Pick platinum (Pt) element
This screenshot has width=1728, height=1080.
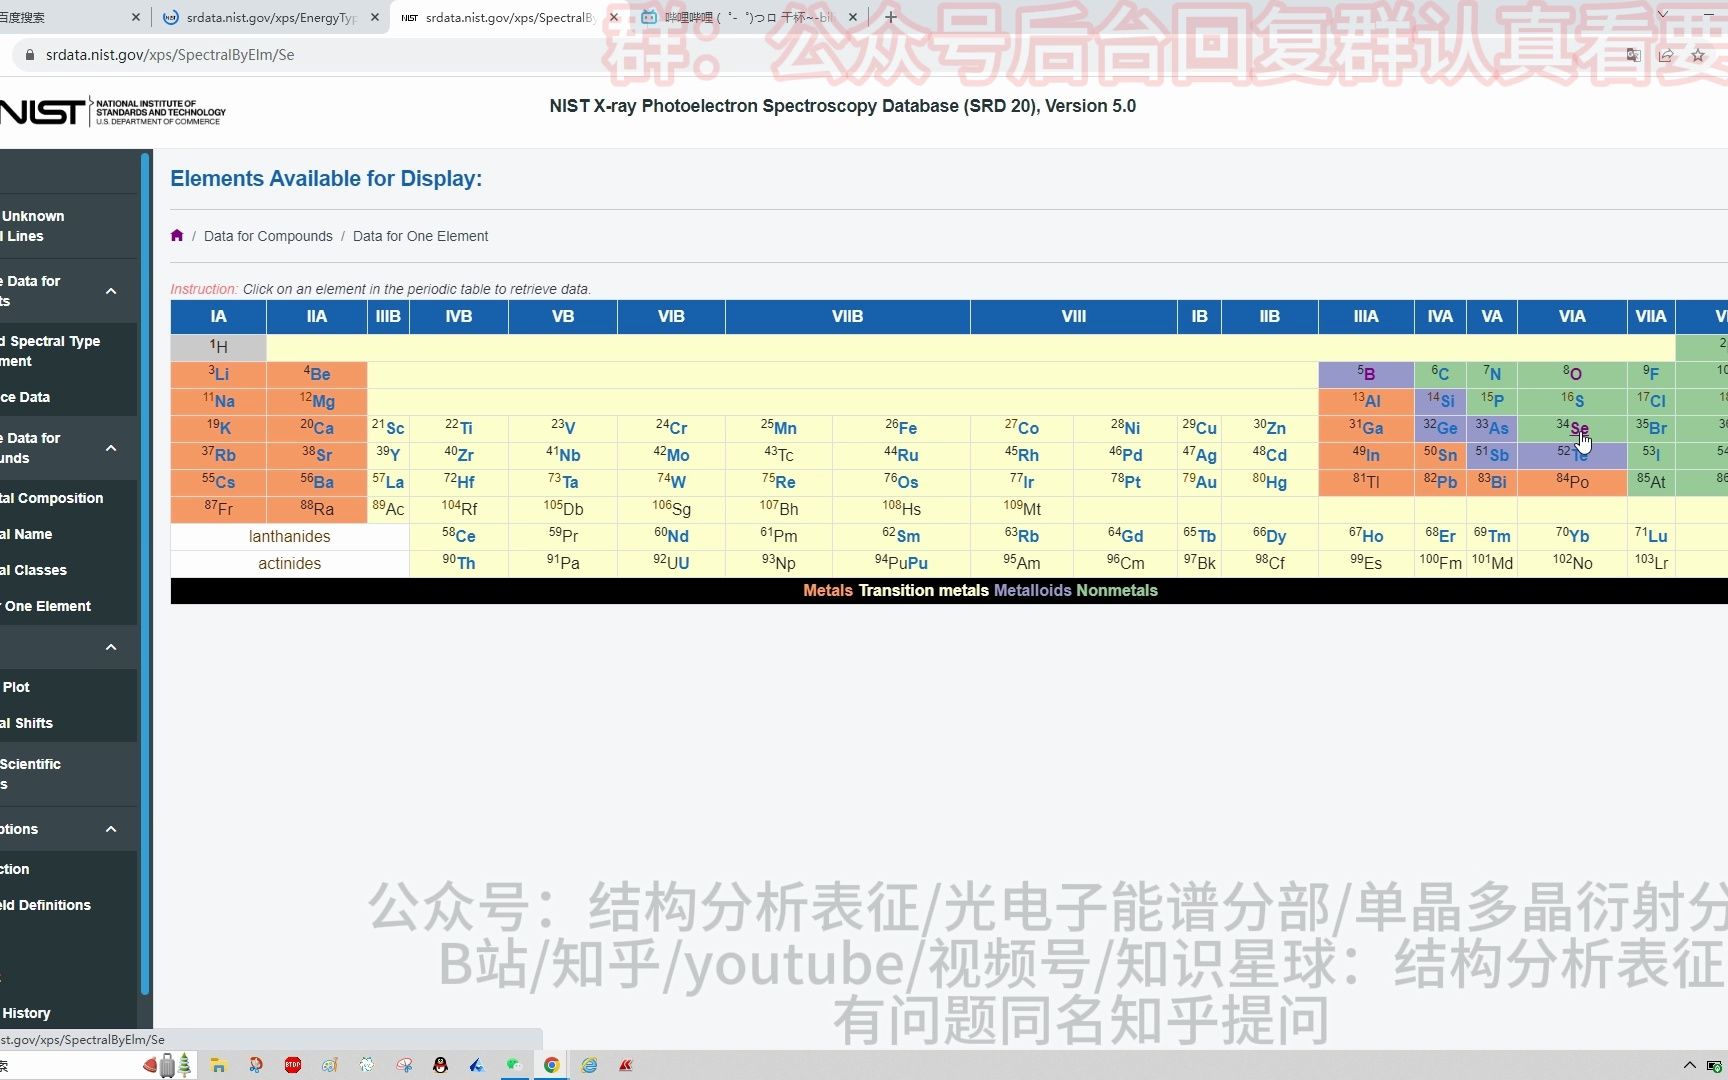click(x=1125, y=481)
